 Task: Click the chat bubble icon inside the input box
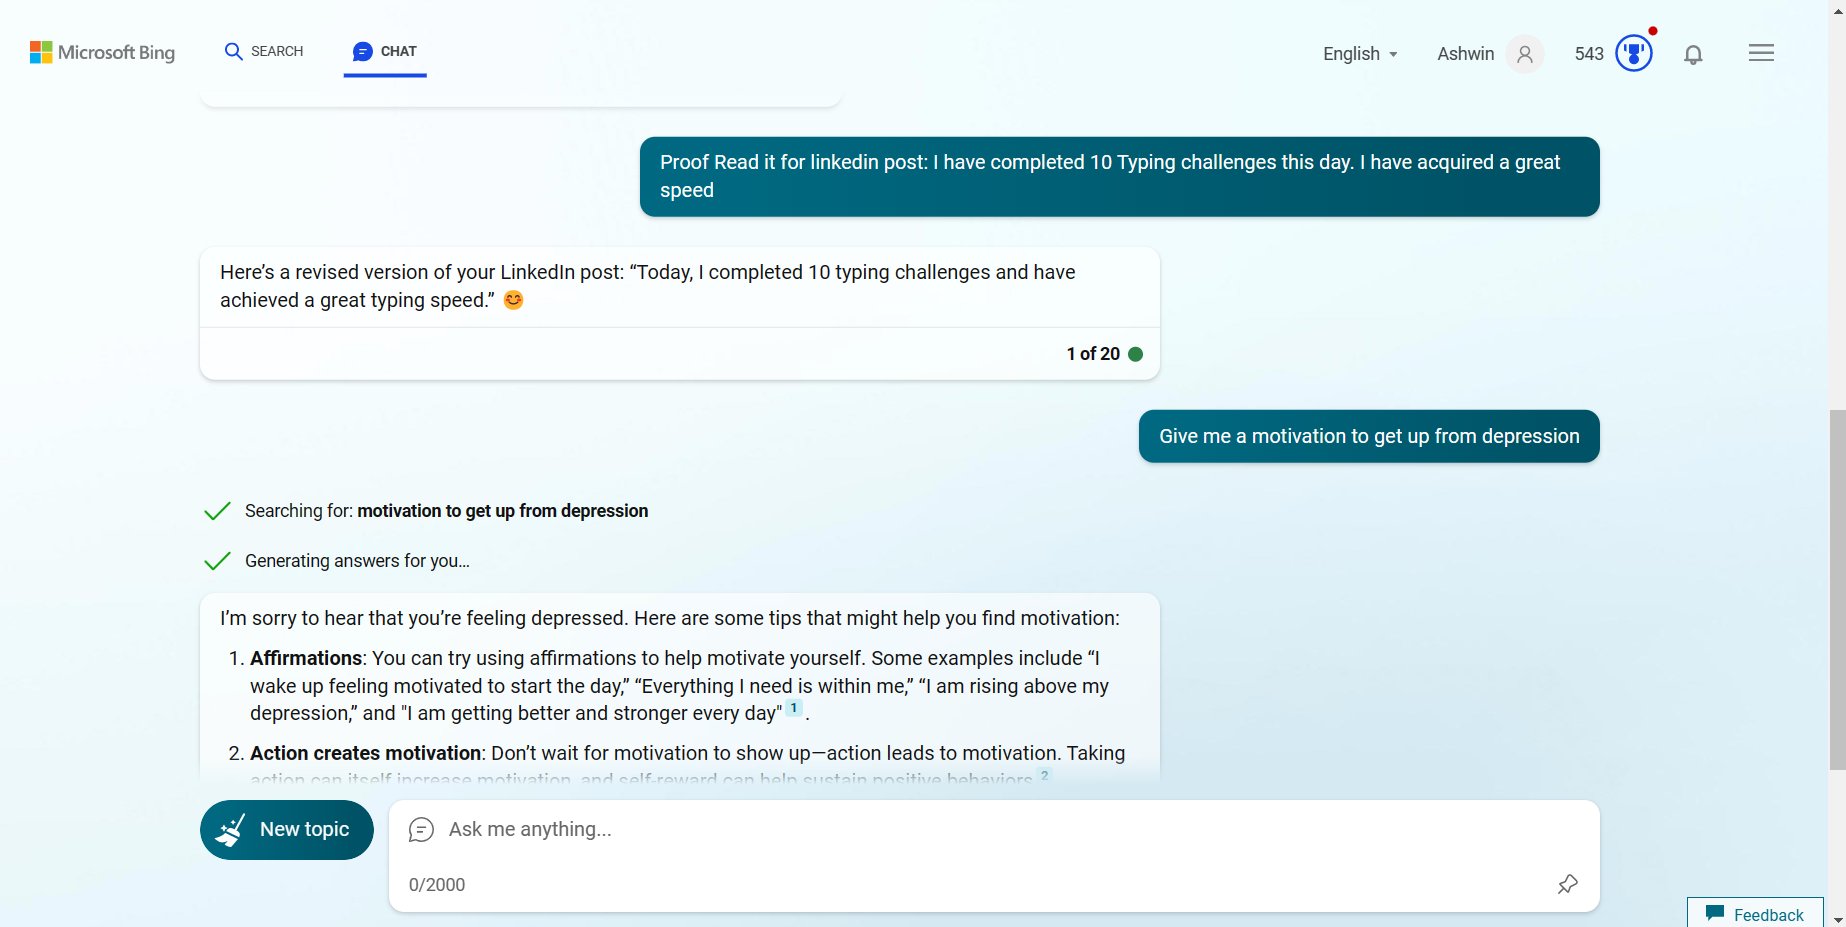[421, 829]
